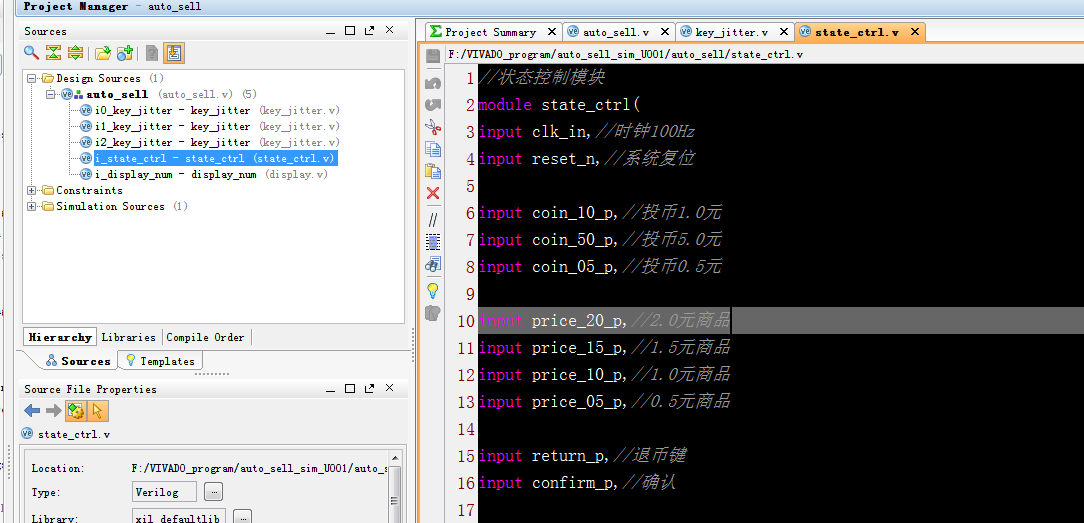
Task: Click Expand All in Sources toolbar
Action: point(75,53)
